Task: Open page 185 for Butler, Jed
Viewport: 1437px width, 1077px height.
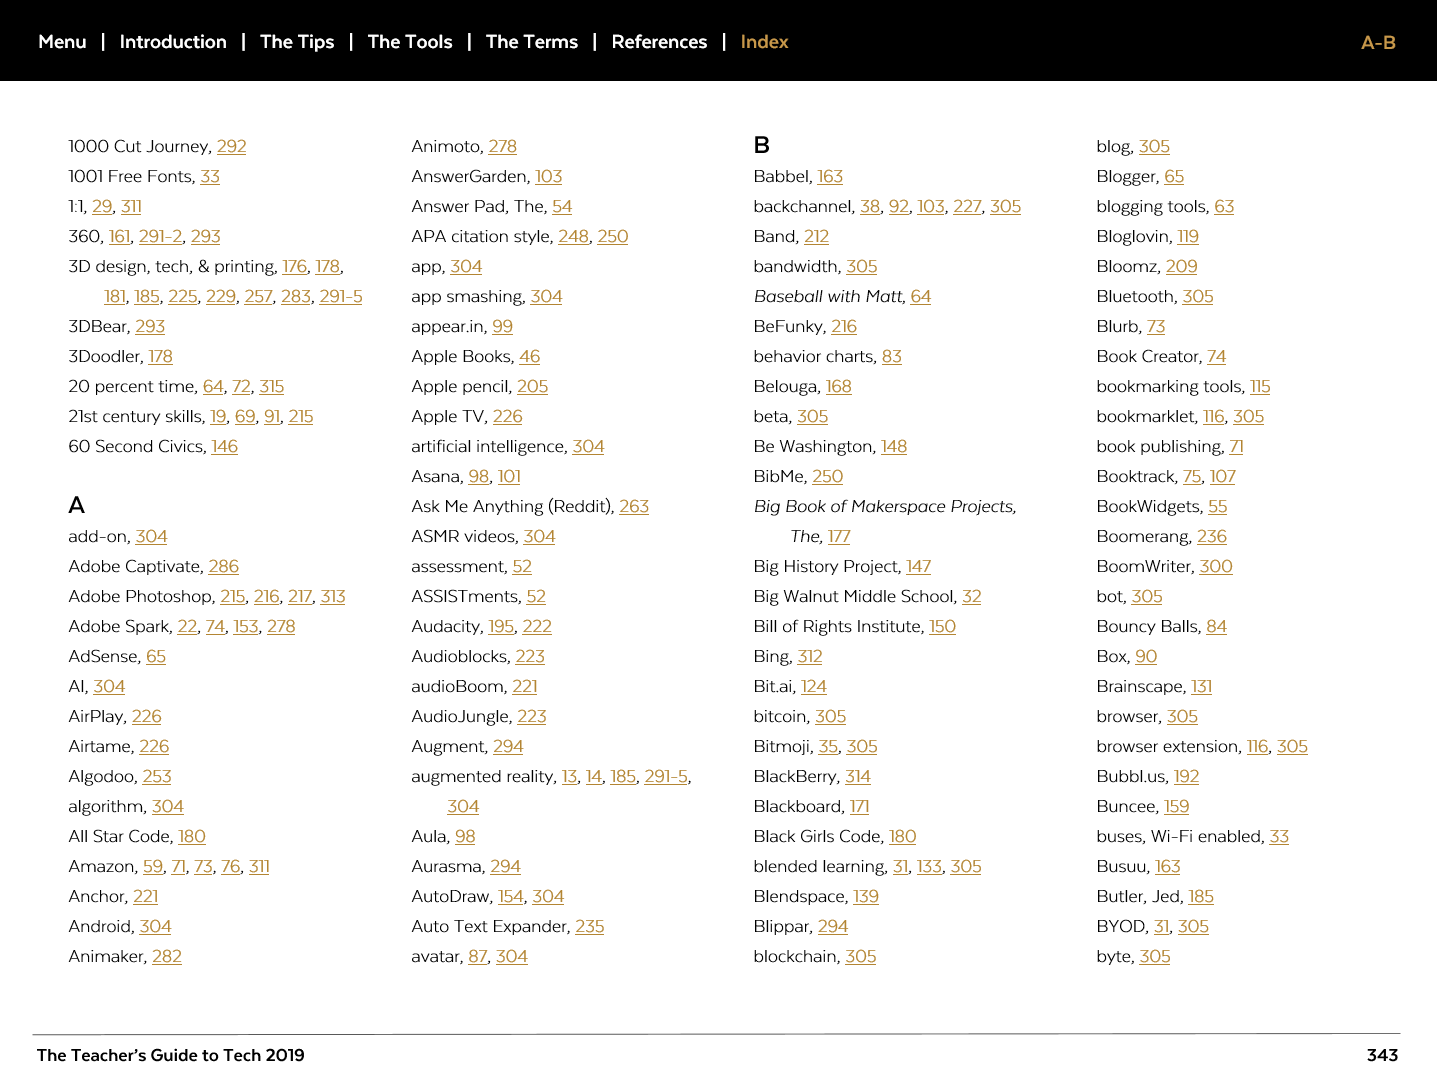Action: pos(1201,896)
